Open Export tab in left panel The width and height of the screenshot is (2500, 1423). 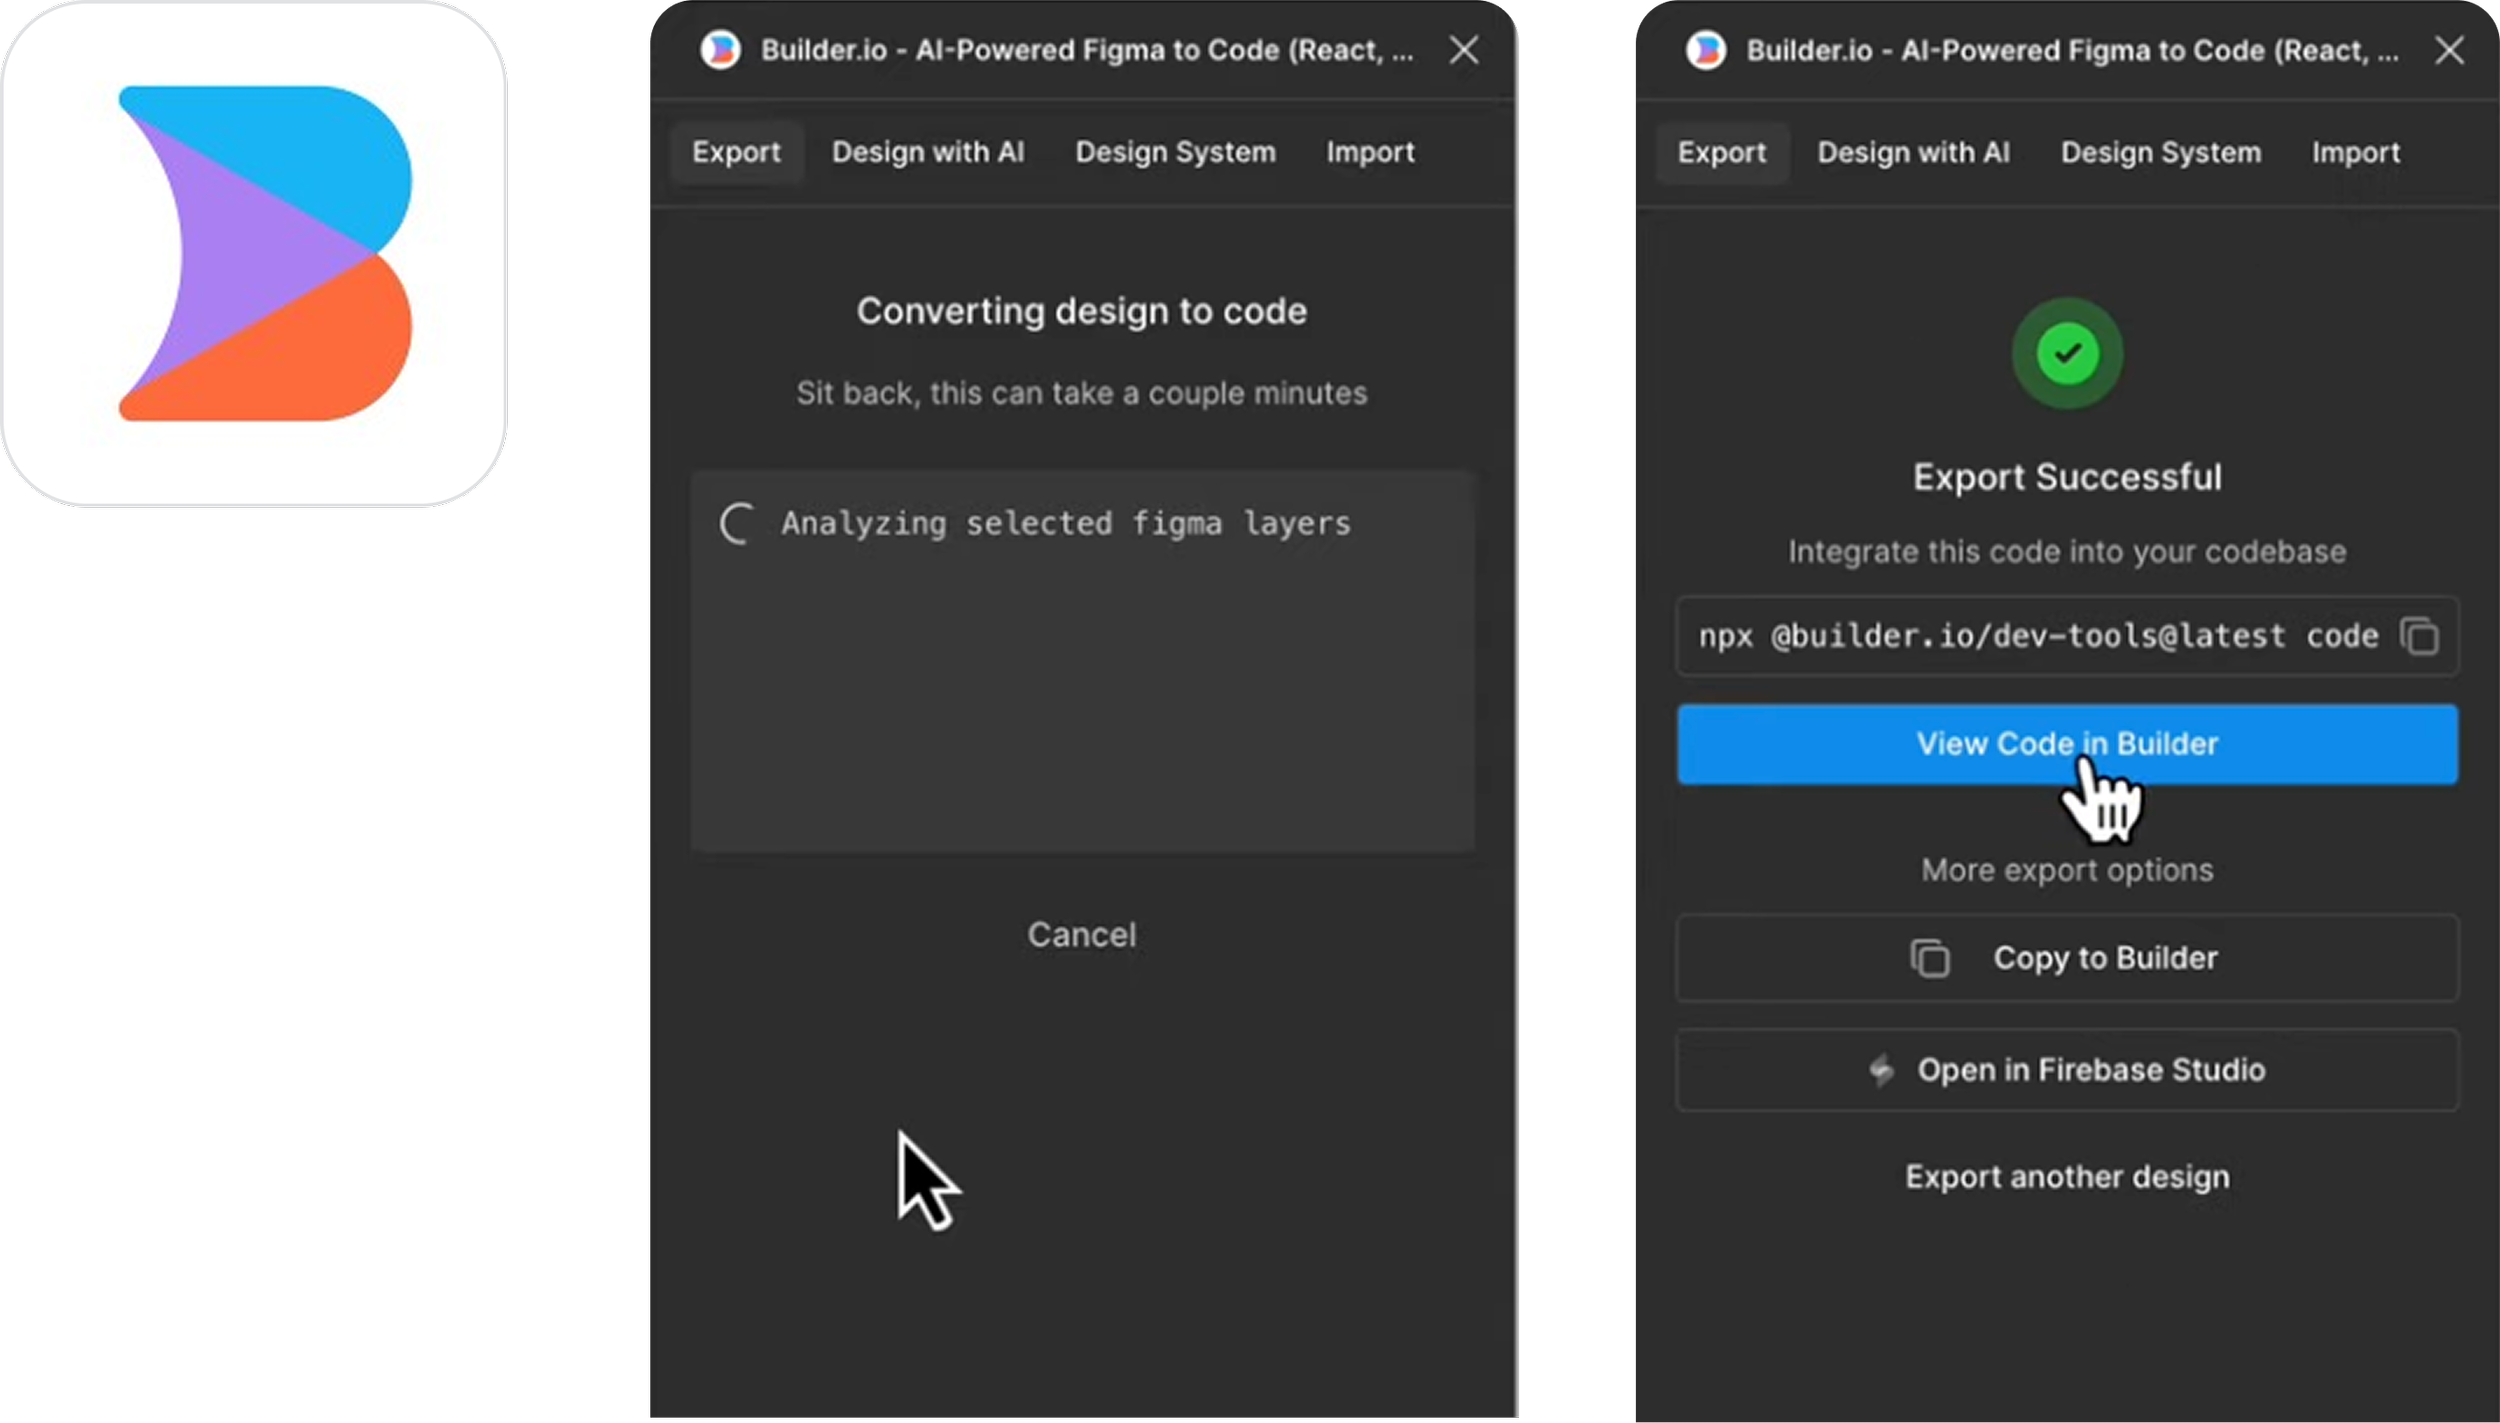736,152
